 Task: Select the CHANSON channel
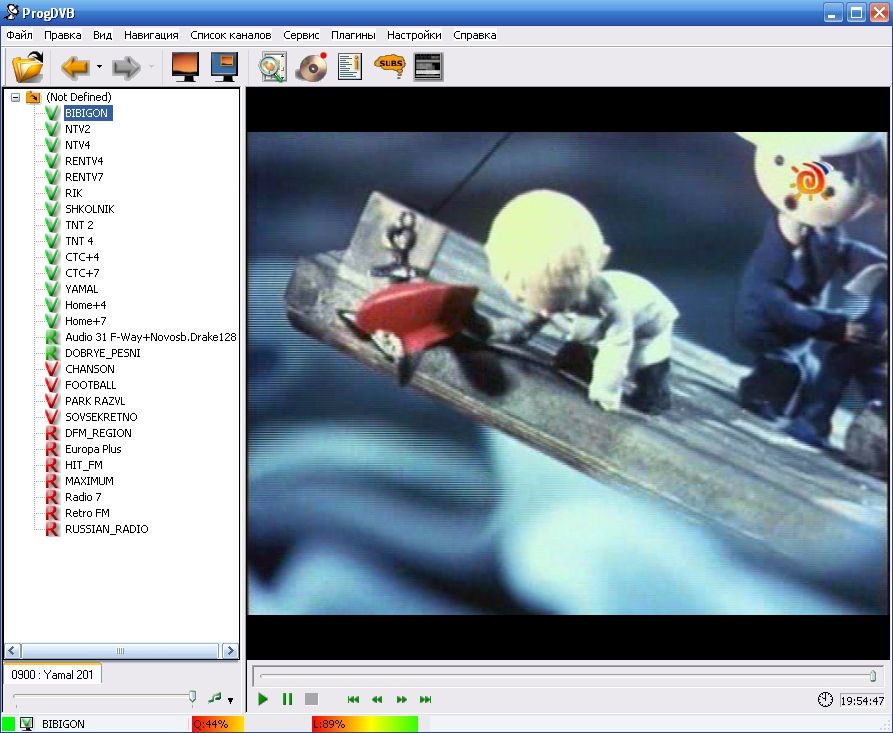(89, 368)
